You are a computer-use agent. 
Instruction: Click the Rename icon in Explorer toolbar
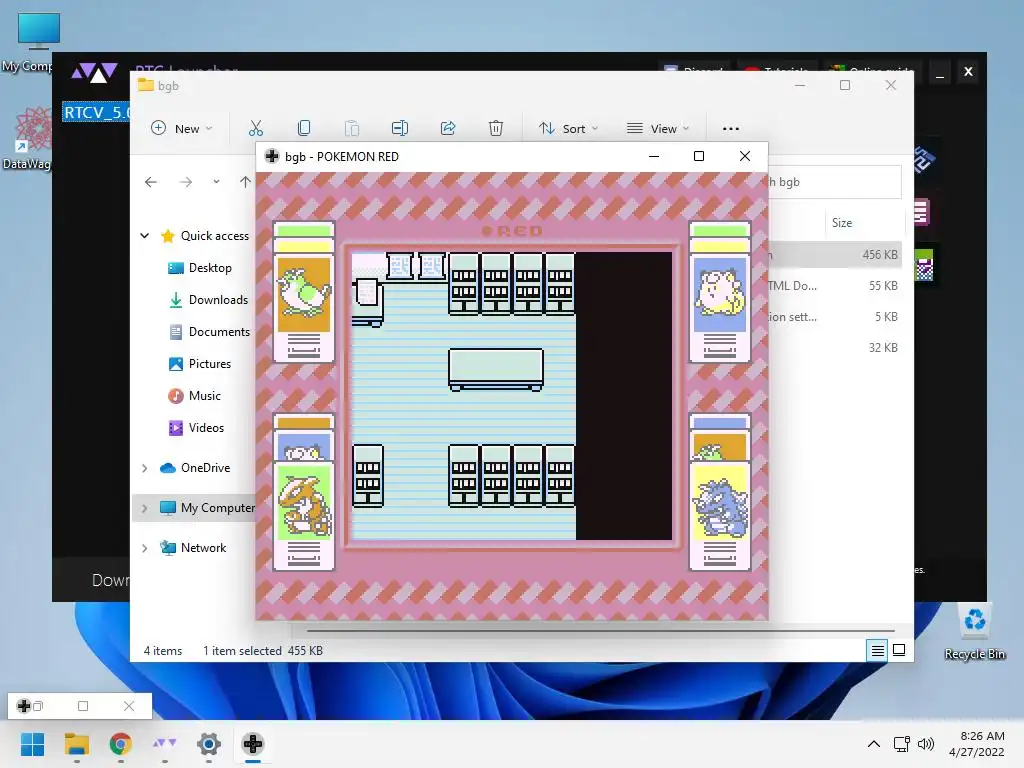coord(400,128)
